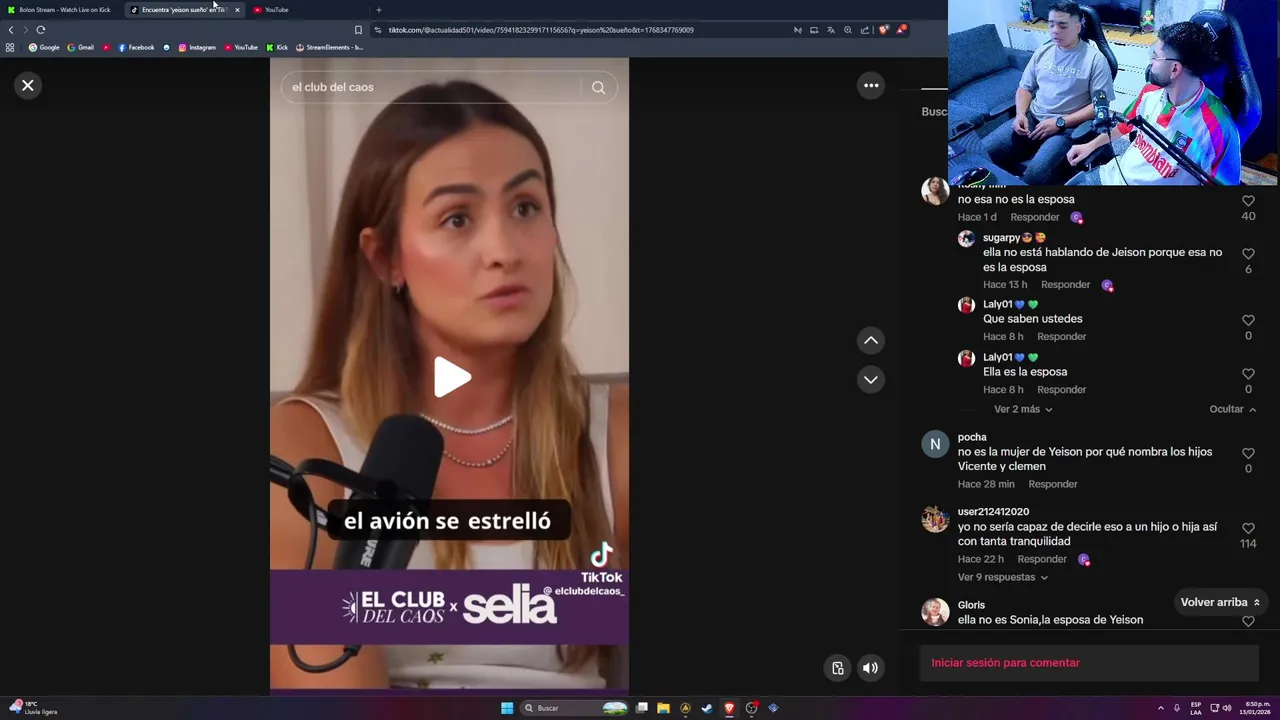1280x720 pixels.
Task: Reply to pocha's comment
Action: tap(1053, 484)
